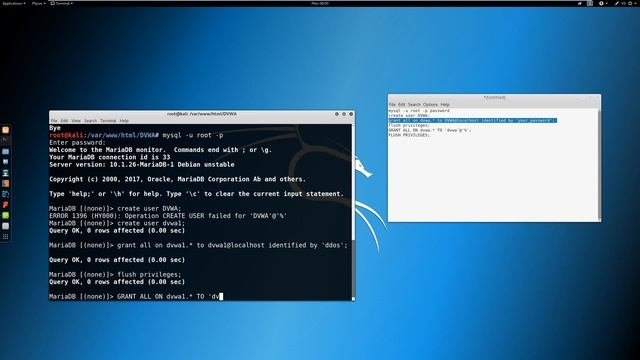Click 'FLUSH PRIVILEGES;' line in editor
This screenshot has width=640, height=360.
point(409,135)
